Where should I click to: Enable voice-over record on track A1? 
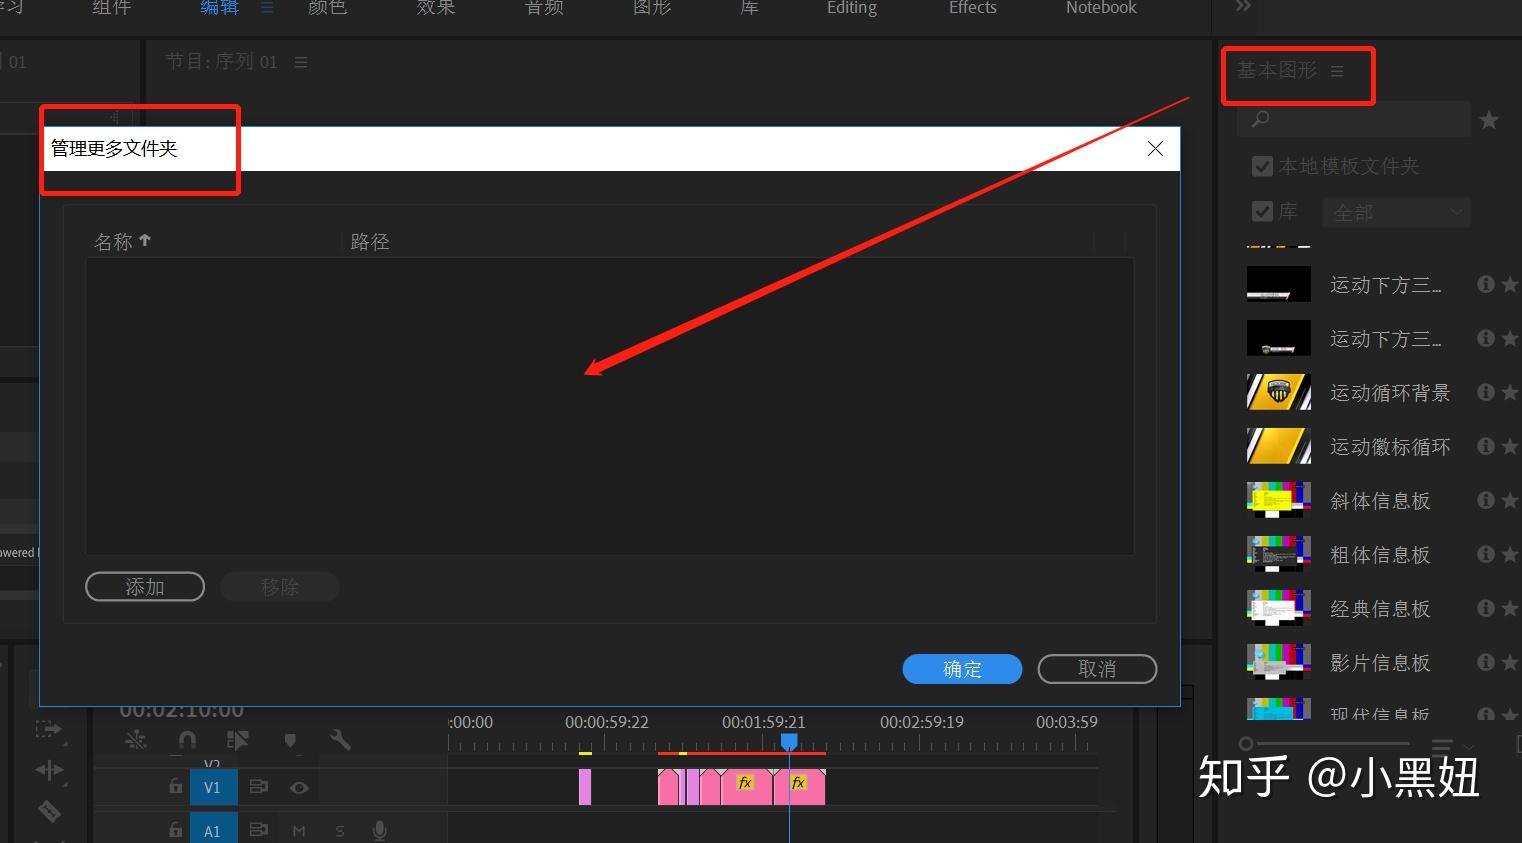click(380, 830)
